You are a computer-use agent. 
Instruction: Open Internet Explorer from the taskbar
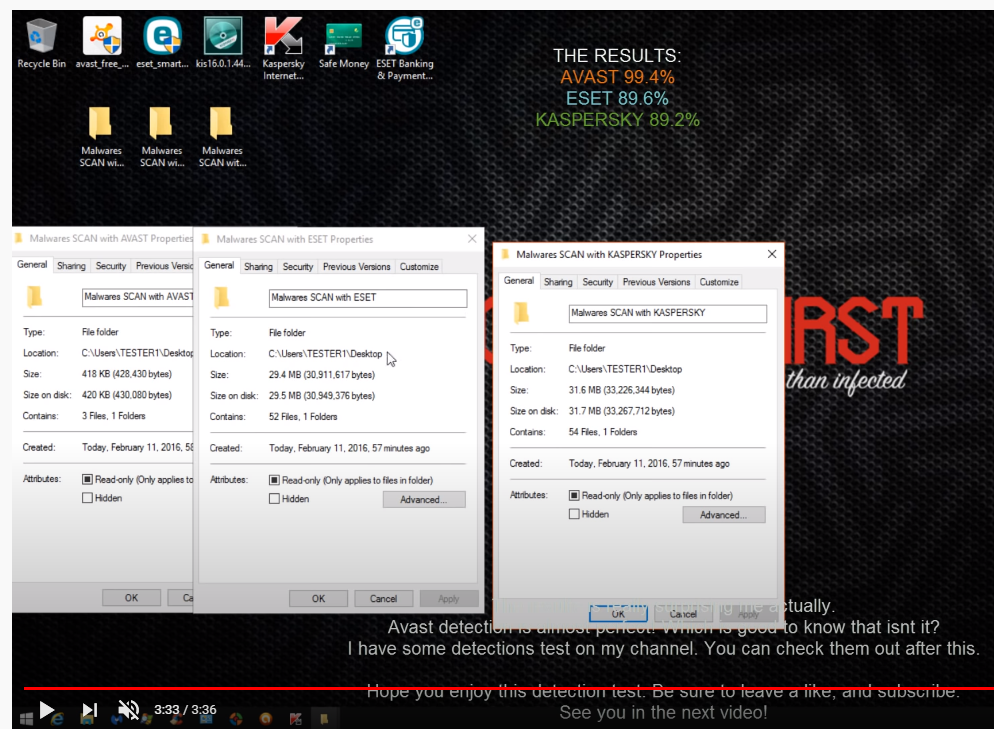[x=57, y=719]
